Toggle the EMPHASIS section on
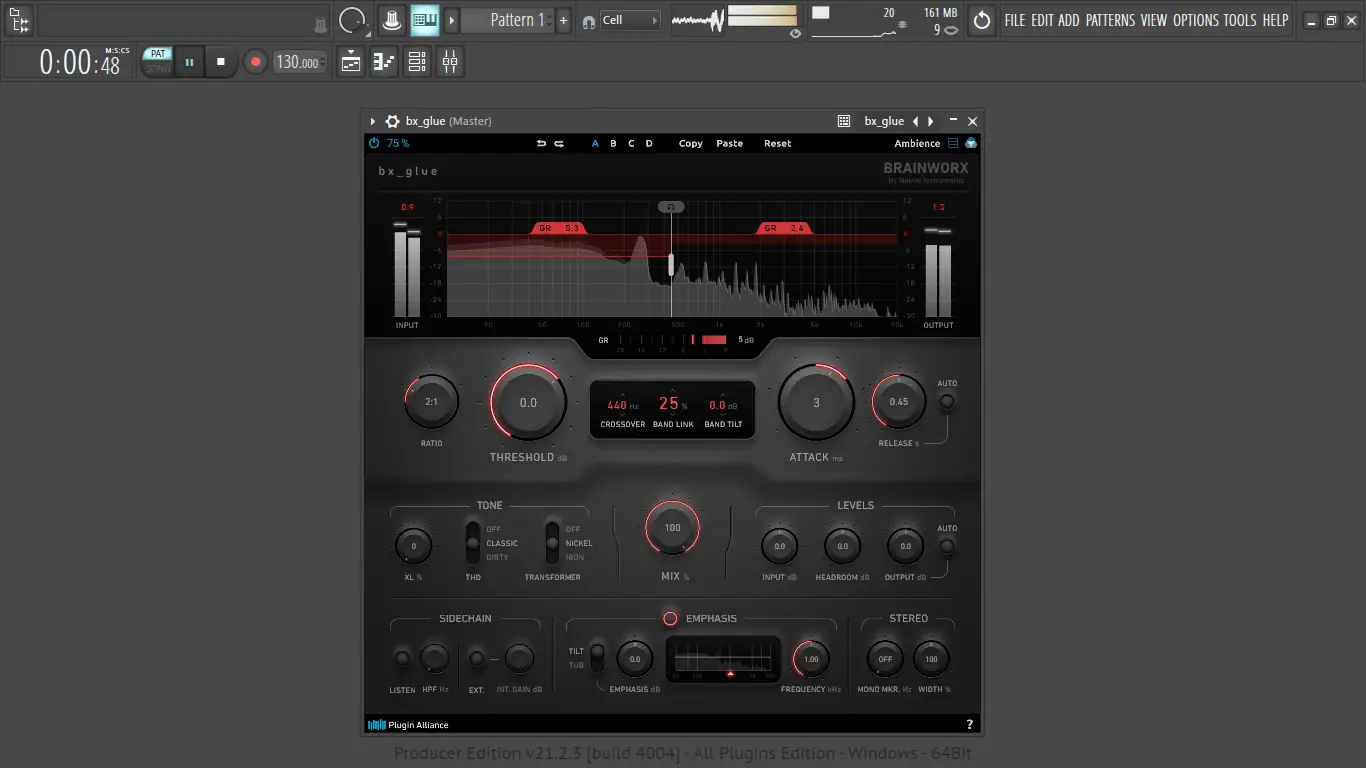The height and width of the screenshot is (768, 1366). click(x=671, y=618)
